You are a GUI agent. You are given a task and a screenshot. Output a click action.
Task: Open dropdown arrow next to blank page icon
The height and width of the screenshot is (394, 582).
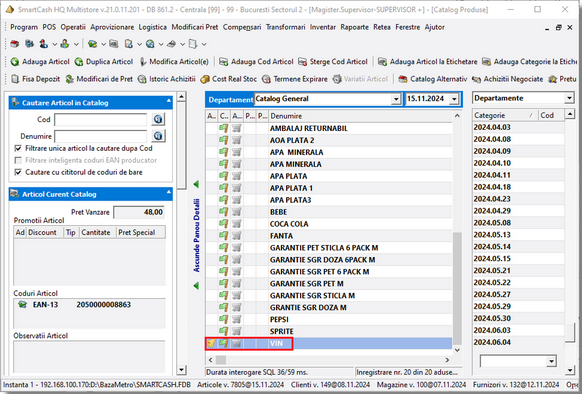coord(204,45)
